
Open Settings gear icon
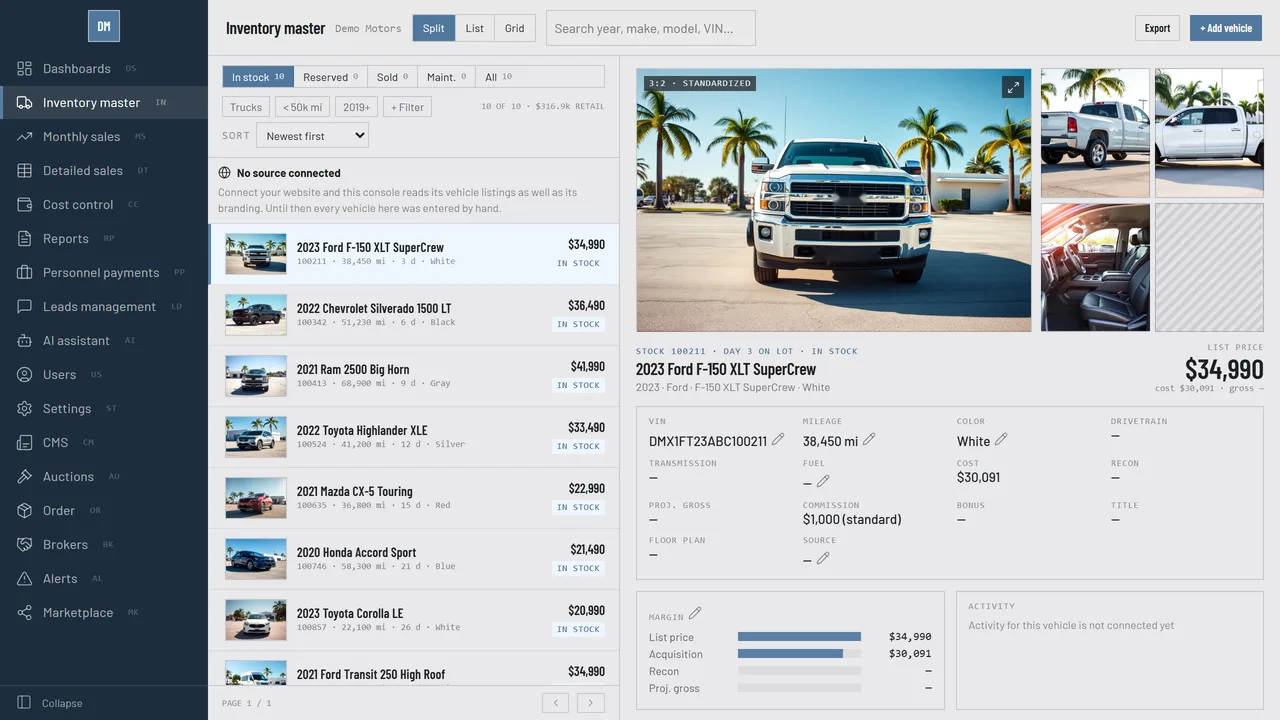pyautogui.click(x=24, y=409)
